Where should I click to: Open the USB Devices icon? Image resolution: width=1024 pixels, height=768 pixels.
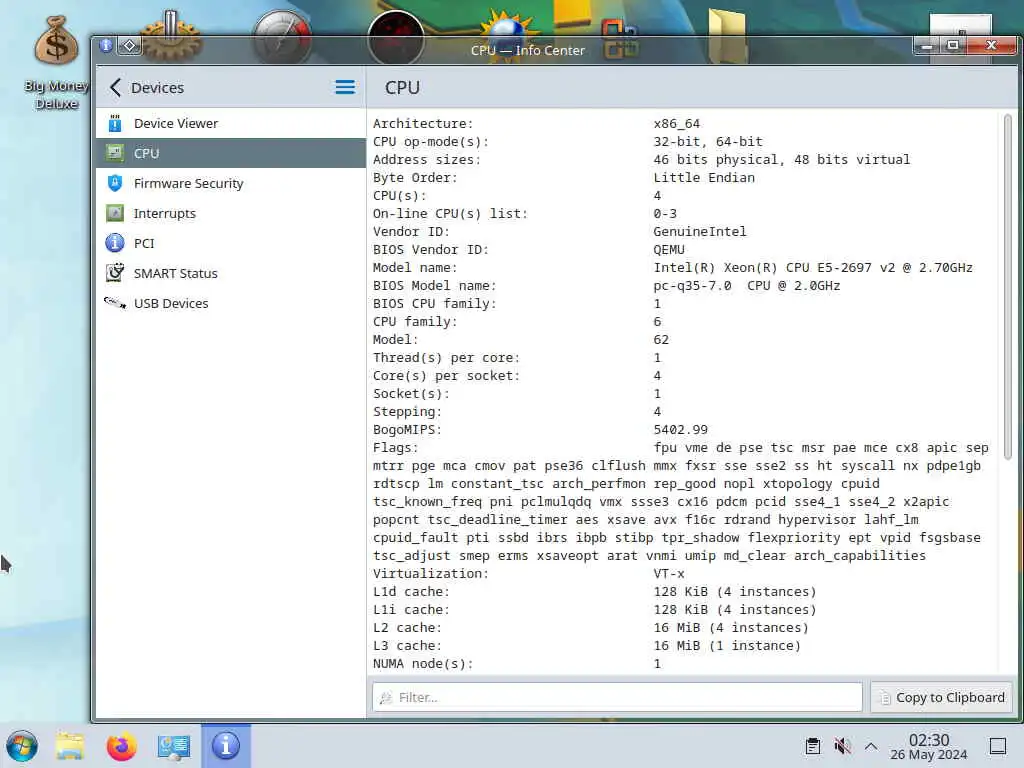115,303
